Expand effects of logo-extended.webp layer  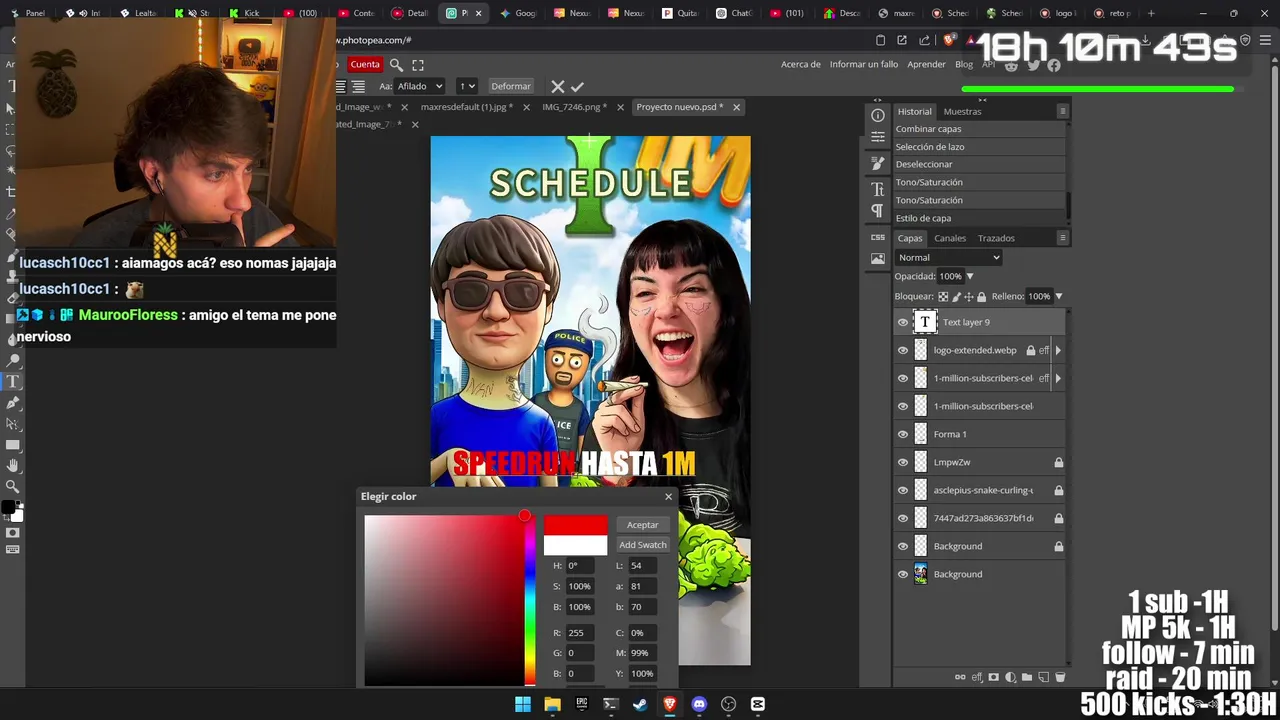(1058, 350)
